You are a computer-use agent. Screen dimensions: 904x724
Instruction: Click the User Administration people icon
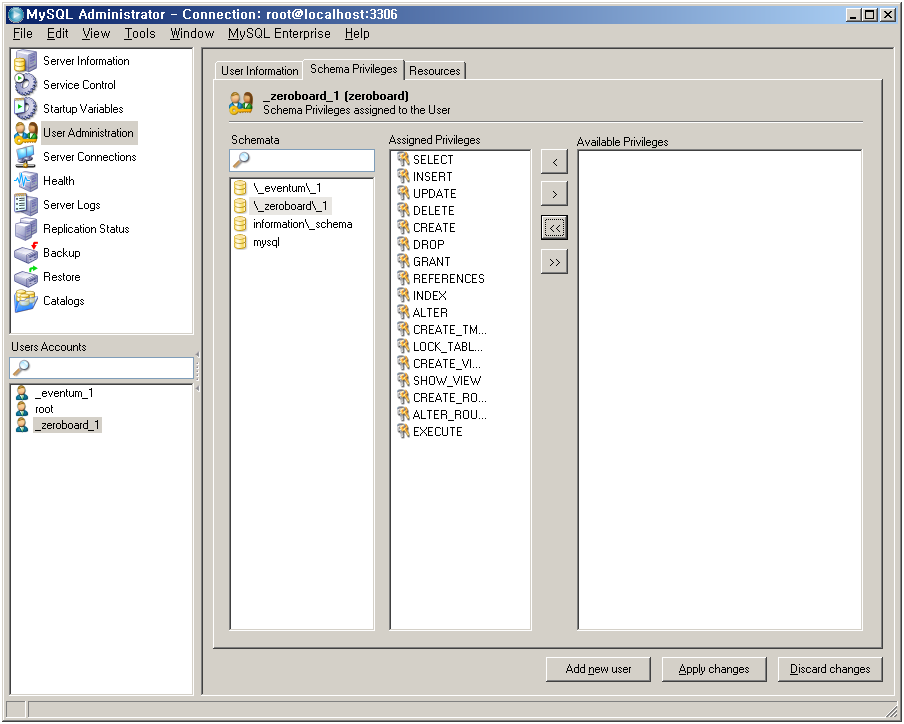25,133
